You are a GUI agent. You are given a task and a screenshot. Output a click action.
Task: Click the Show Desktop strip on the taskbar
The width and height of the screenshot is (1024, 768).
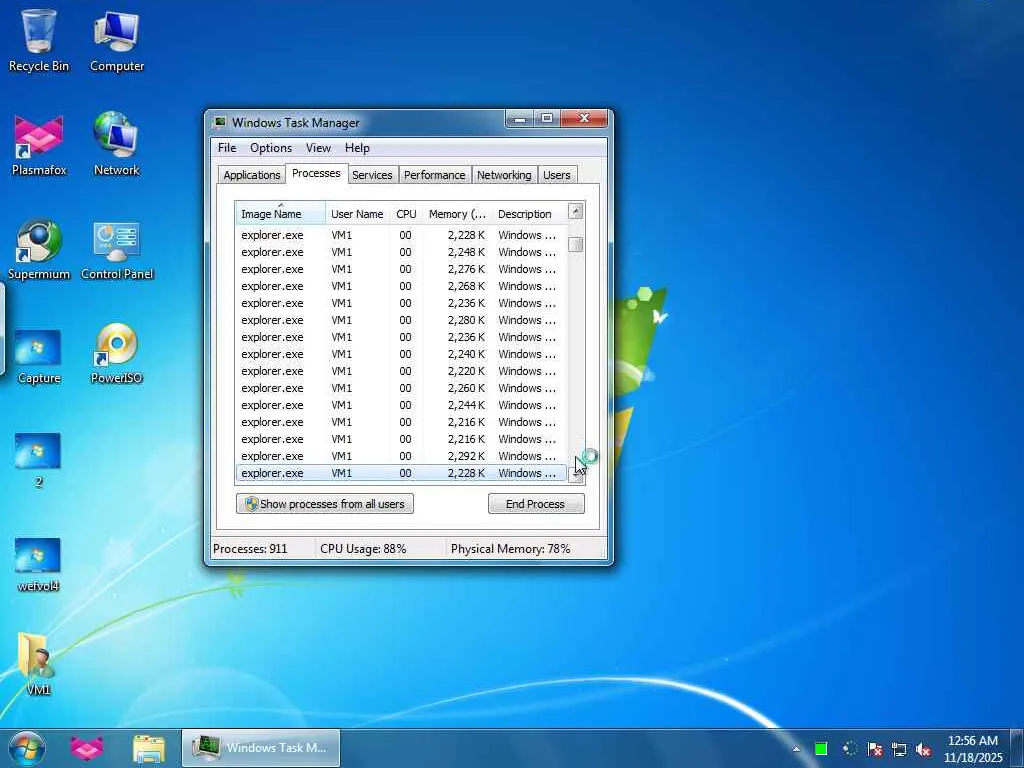(1017, 748)
